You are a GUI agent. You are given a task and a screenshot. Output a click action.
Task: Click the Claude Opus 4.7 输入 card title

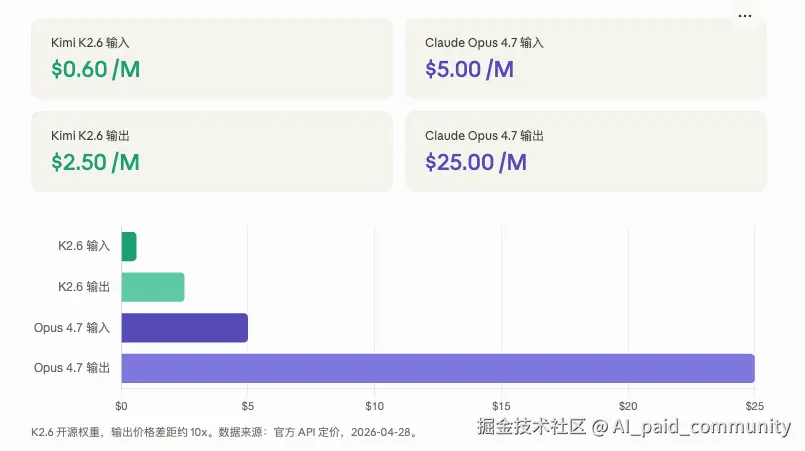coord(484,43)
